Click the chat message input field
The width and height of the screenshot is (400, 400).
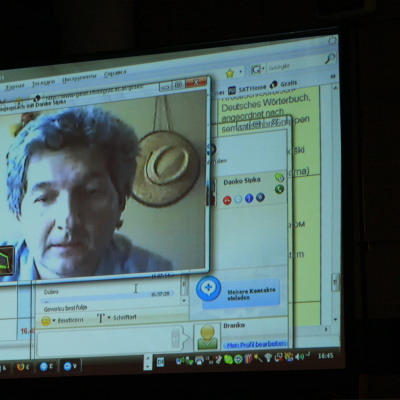[x=110, y=340]
